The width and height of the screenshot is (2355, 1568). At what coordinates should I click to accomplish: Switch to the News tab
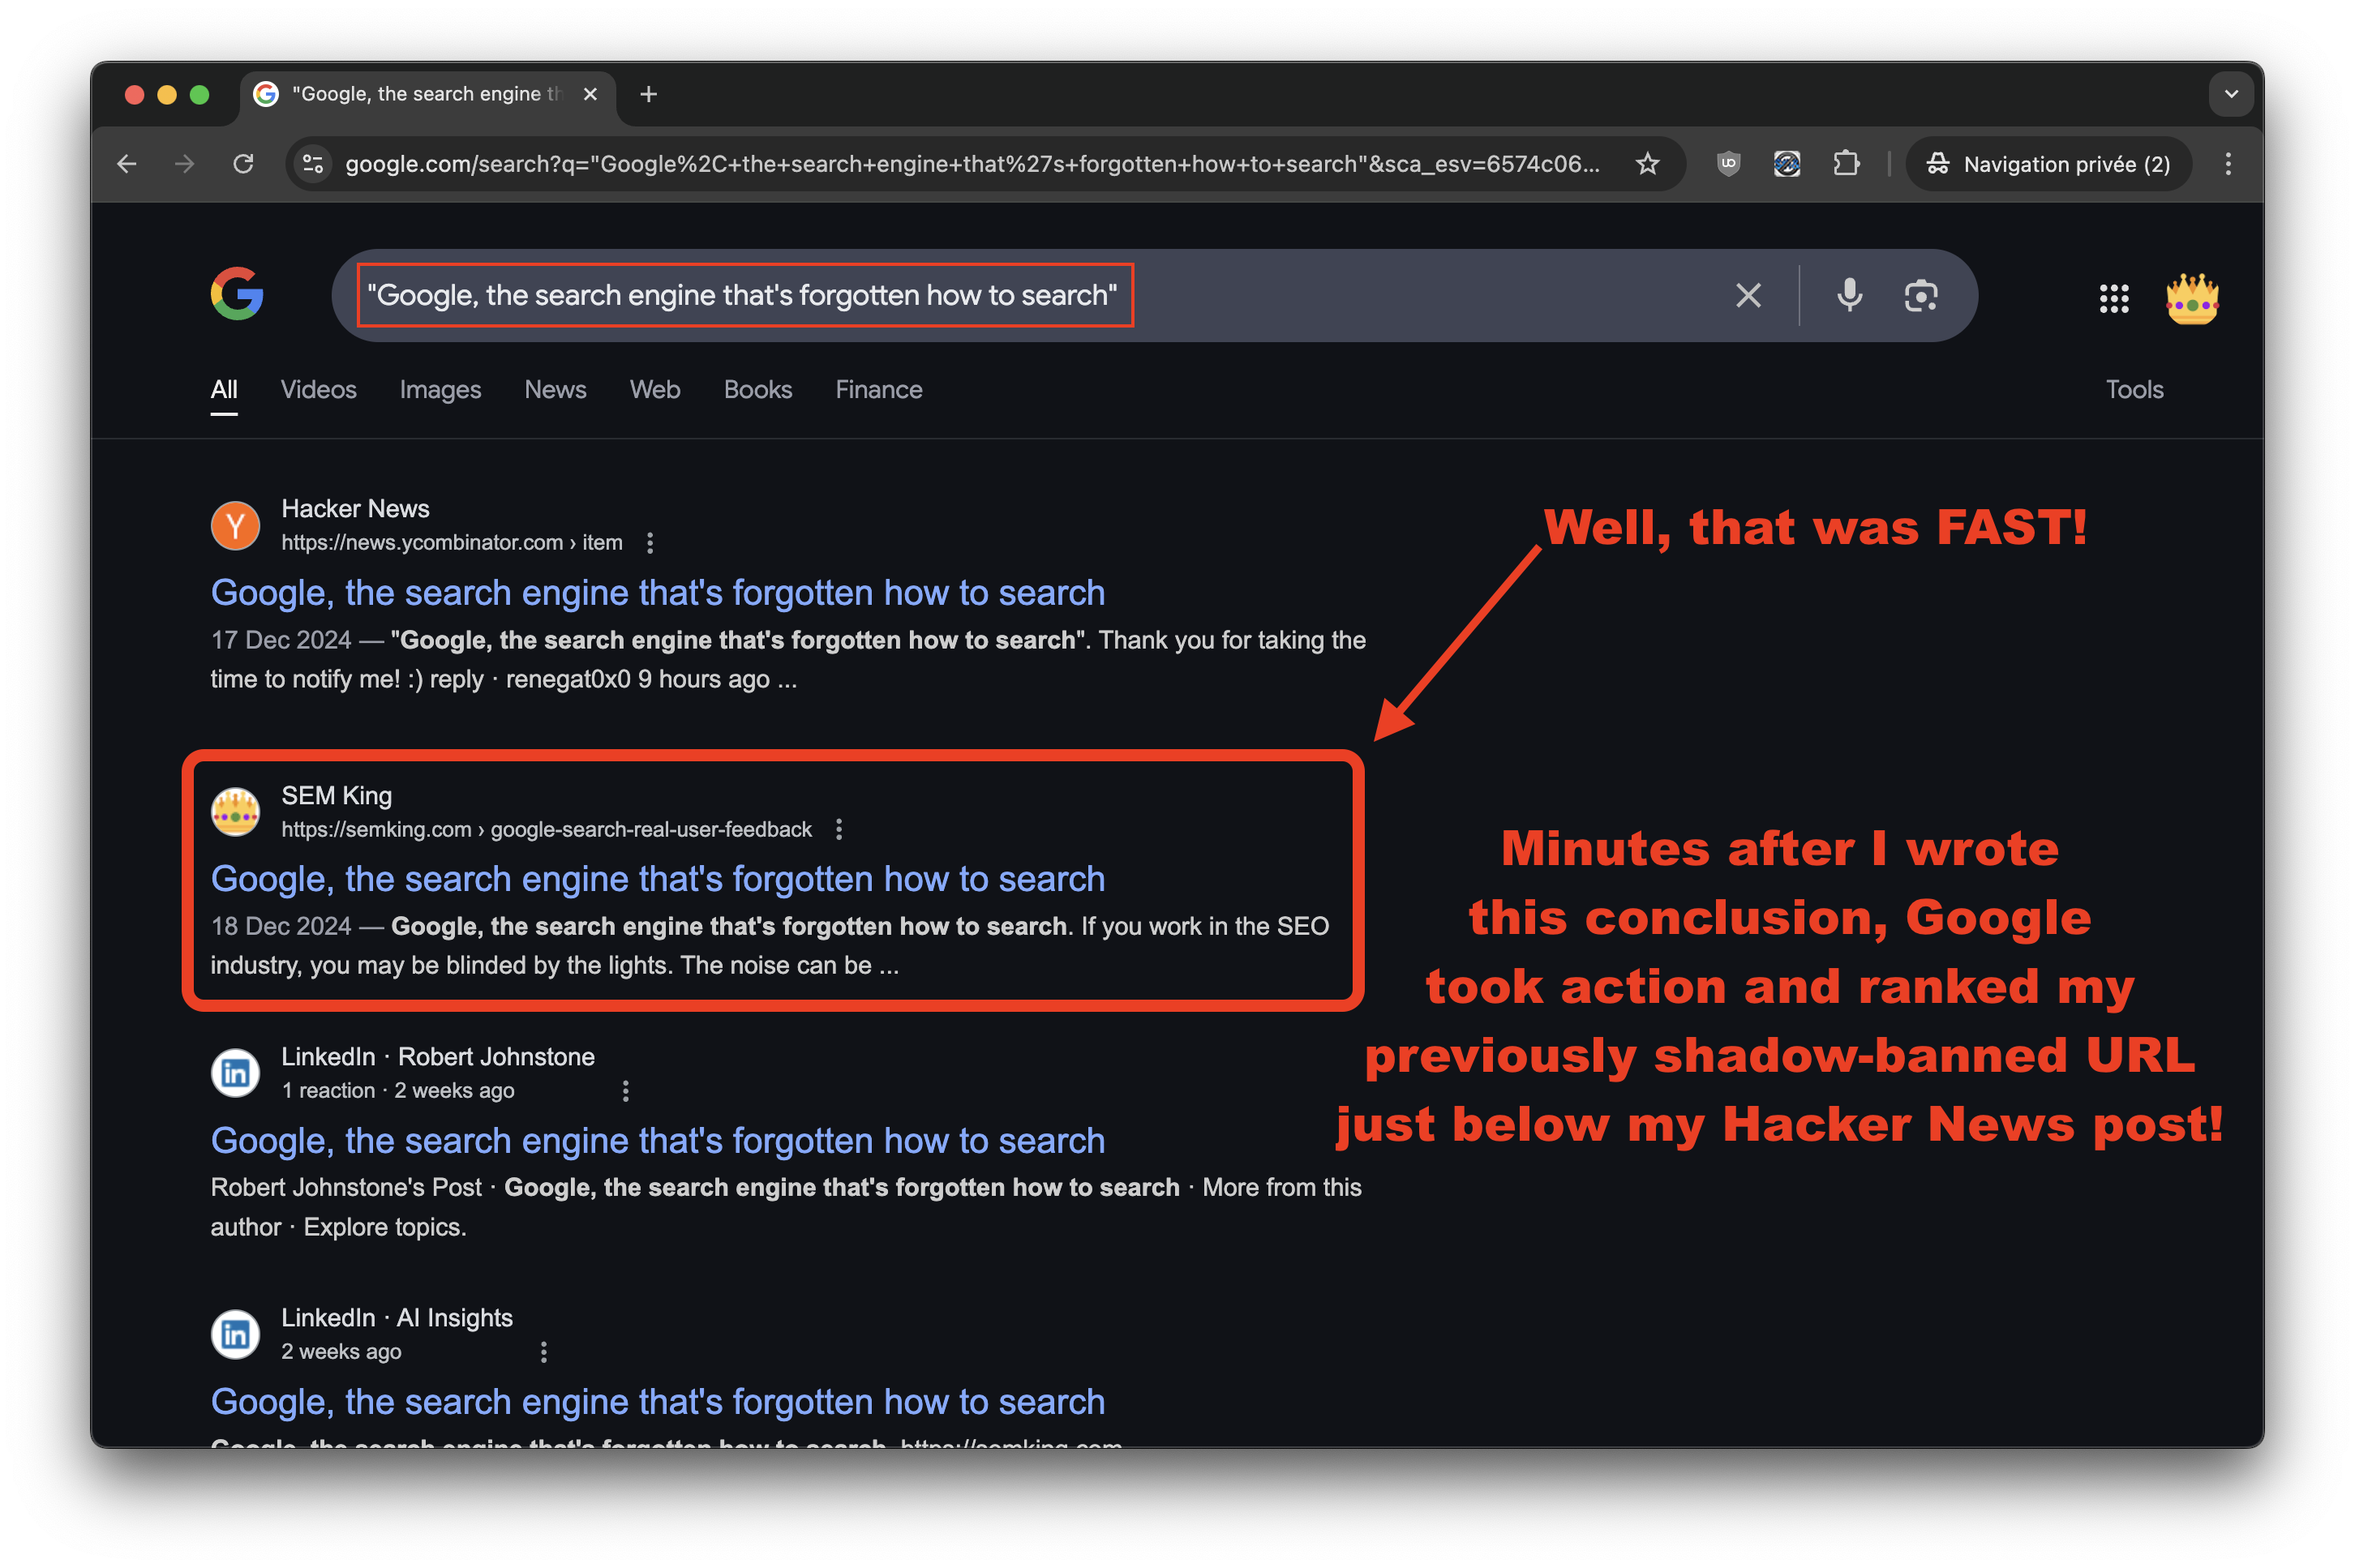pos(555,390)
